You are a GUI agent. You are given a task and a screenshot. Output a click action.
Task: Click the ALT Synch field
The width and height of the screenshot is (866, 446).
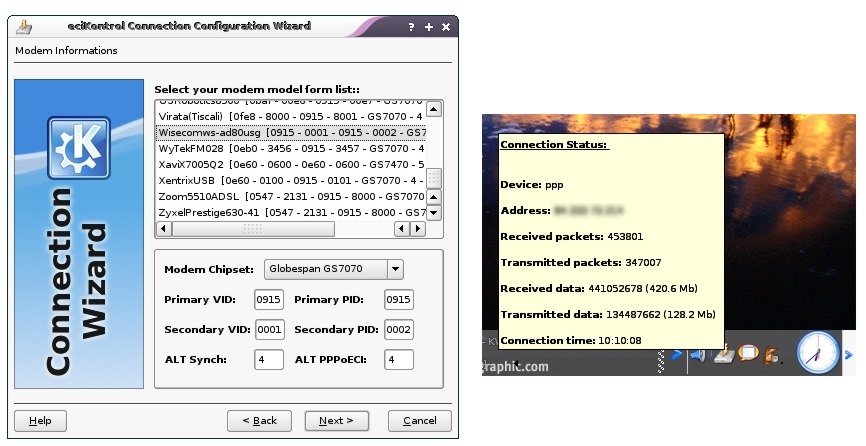tap(268, 359)
